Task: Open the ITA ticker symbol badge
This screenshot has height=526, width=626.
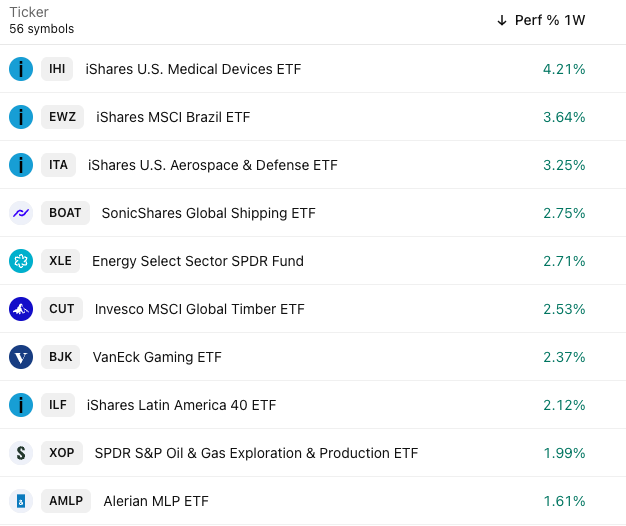Action: pyautogui.click(x=58, y=165)
